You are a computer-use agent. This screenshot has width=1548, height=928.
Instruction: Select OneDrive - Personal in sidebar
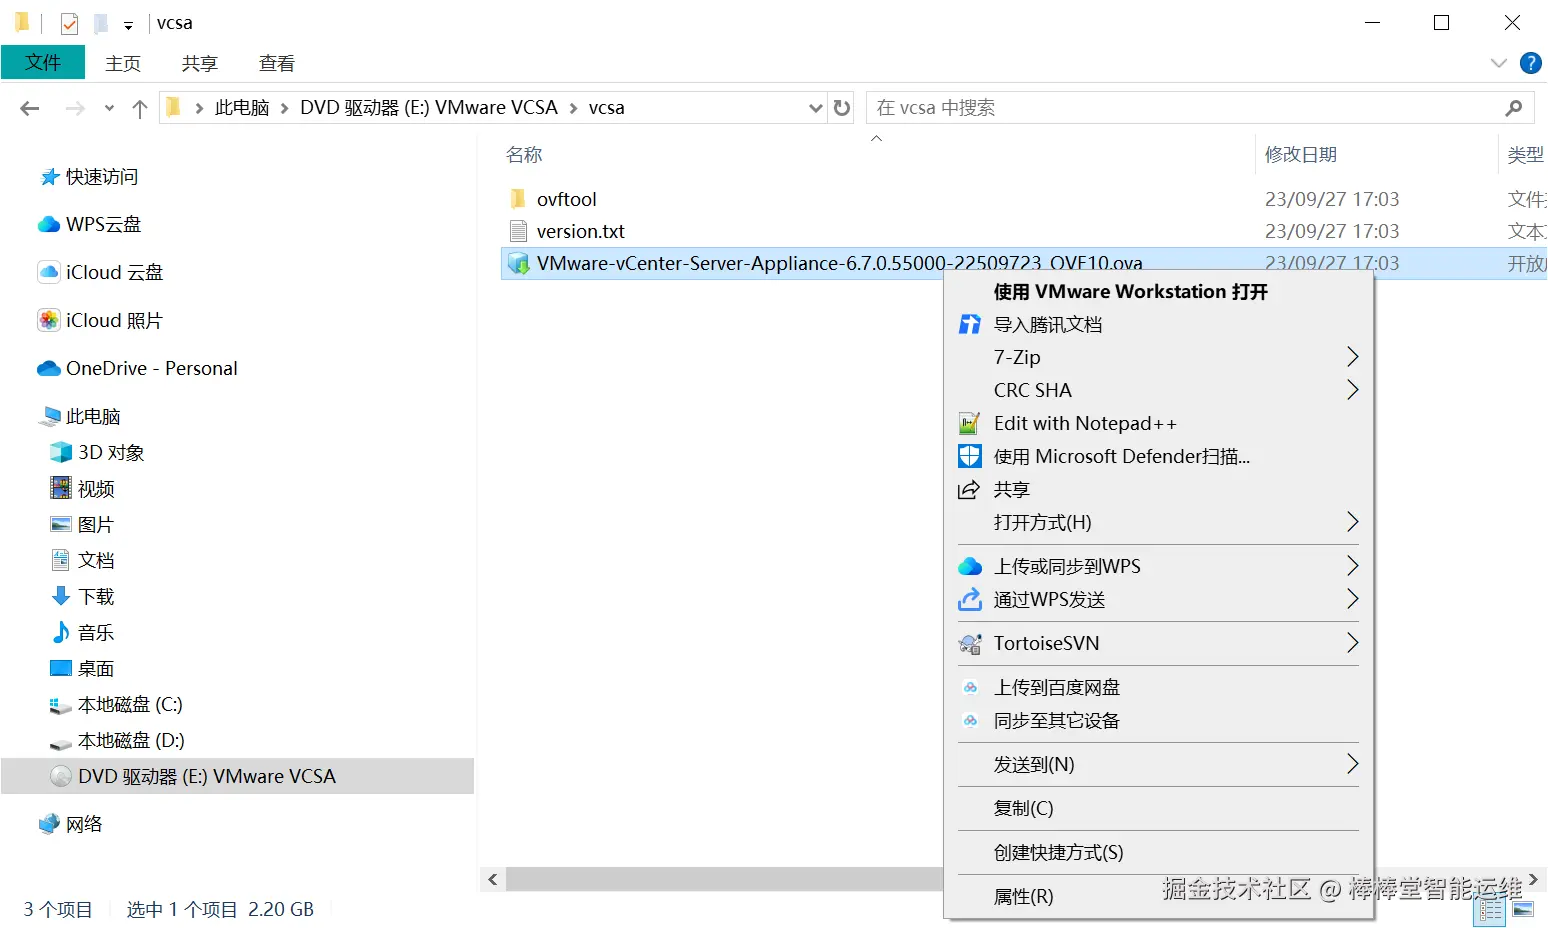click(x=138, y=369)
